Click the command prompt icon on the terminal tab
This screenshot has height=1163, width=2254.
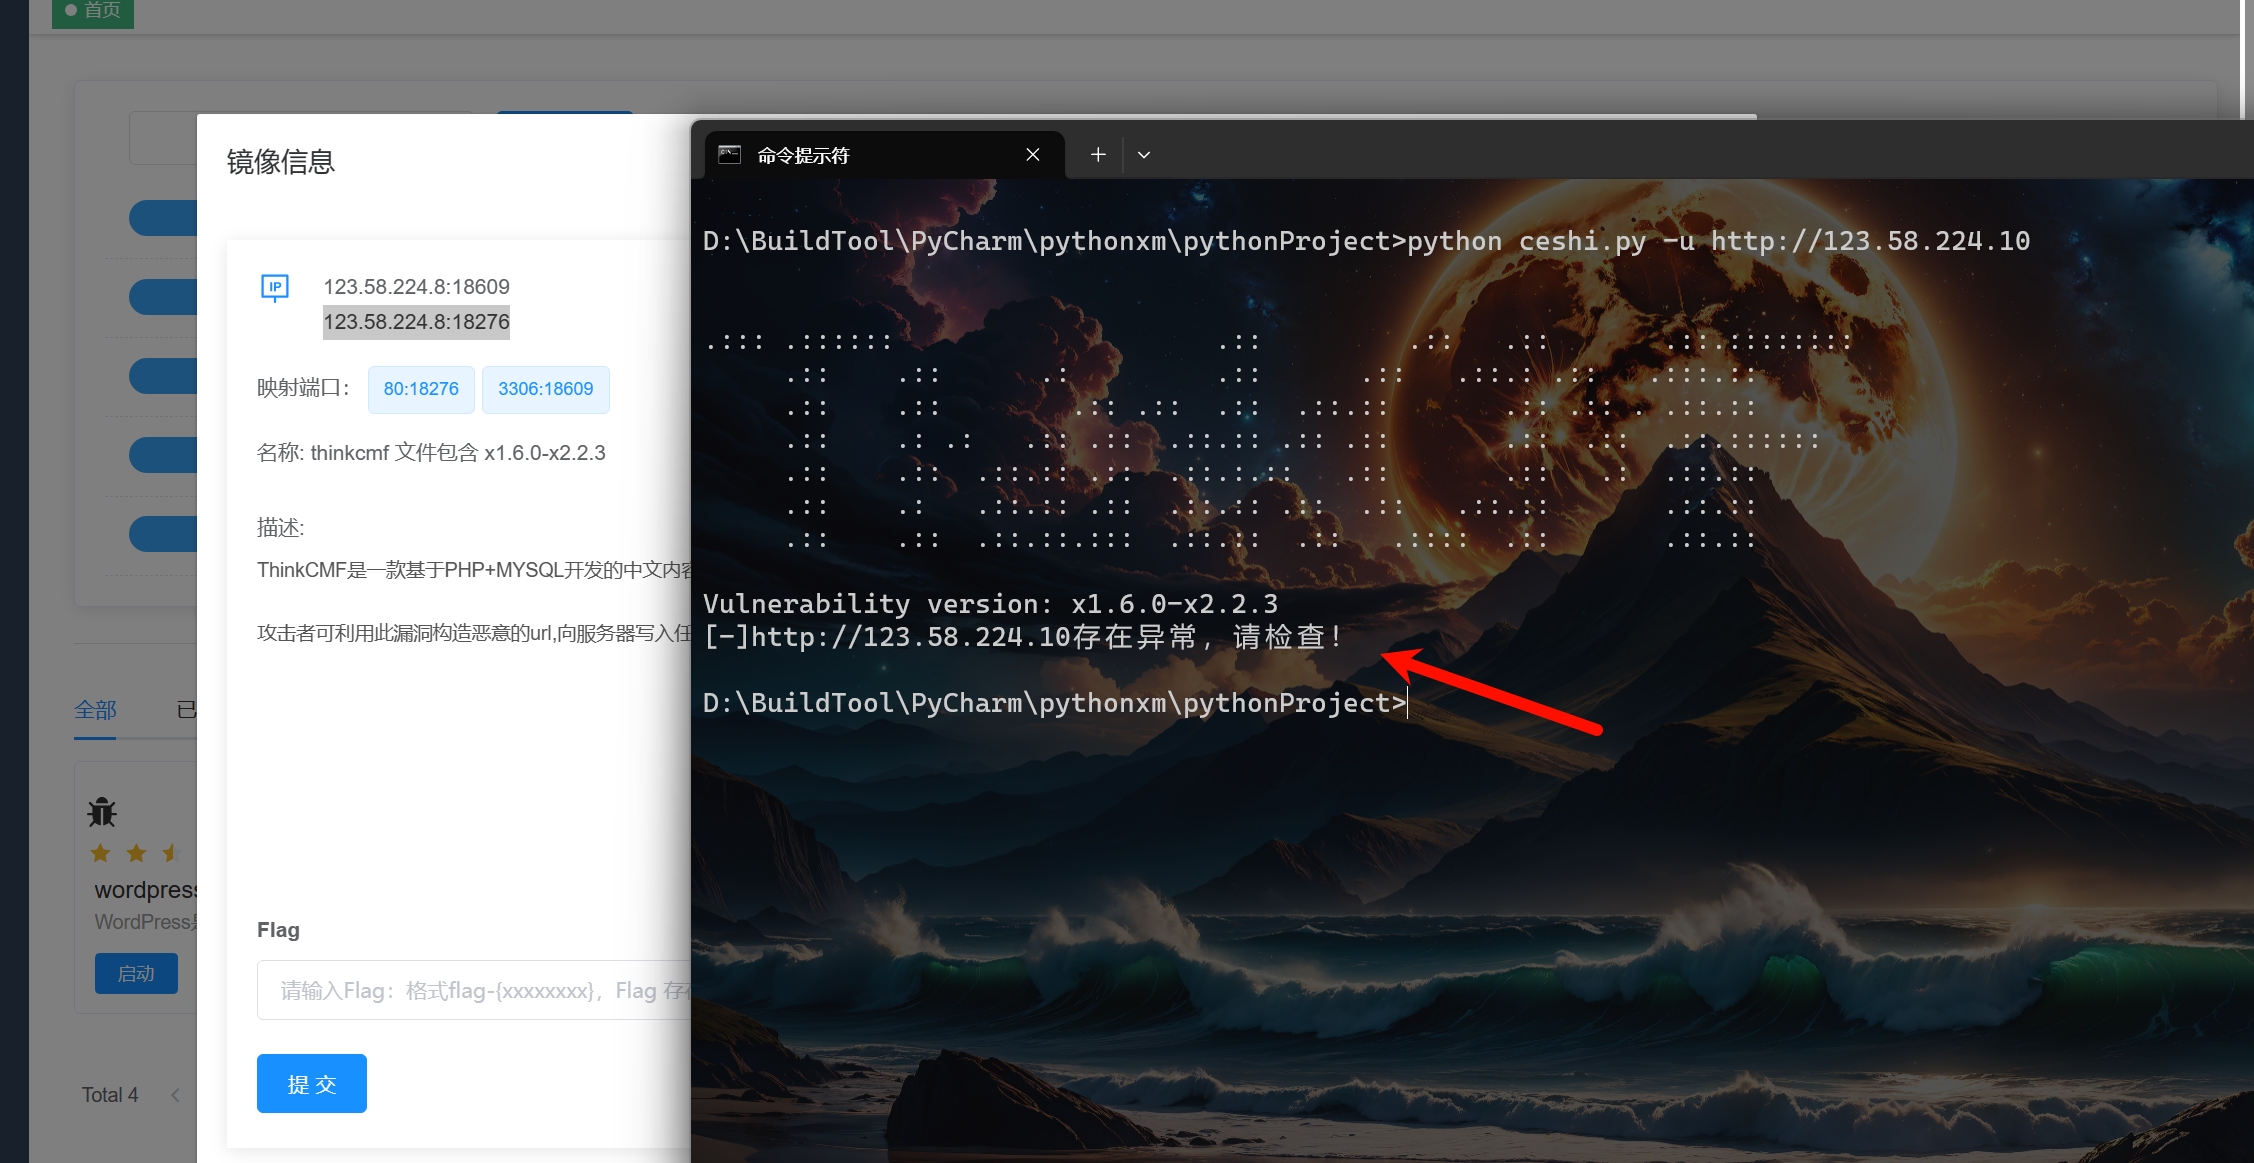pyautogui.click(x=729, y=155)
